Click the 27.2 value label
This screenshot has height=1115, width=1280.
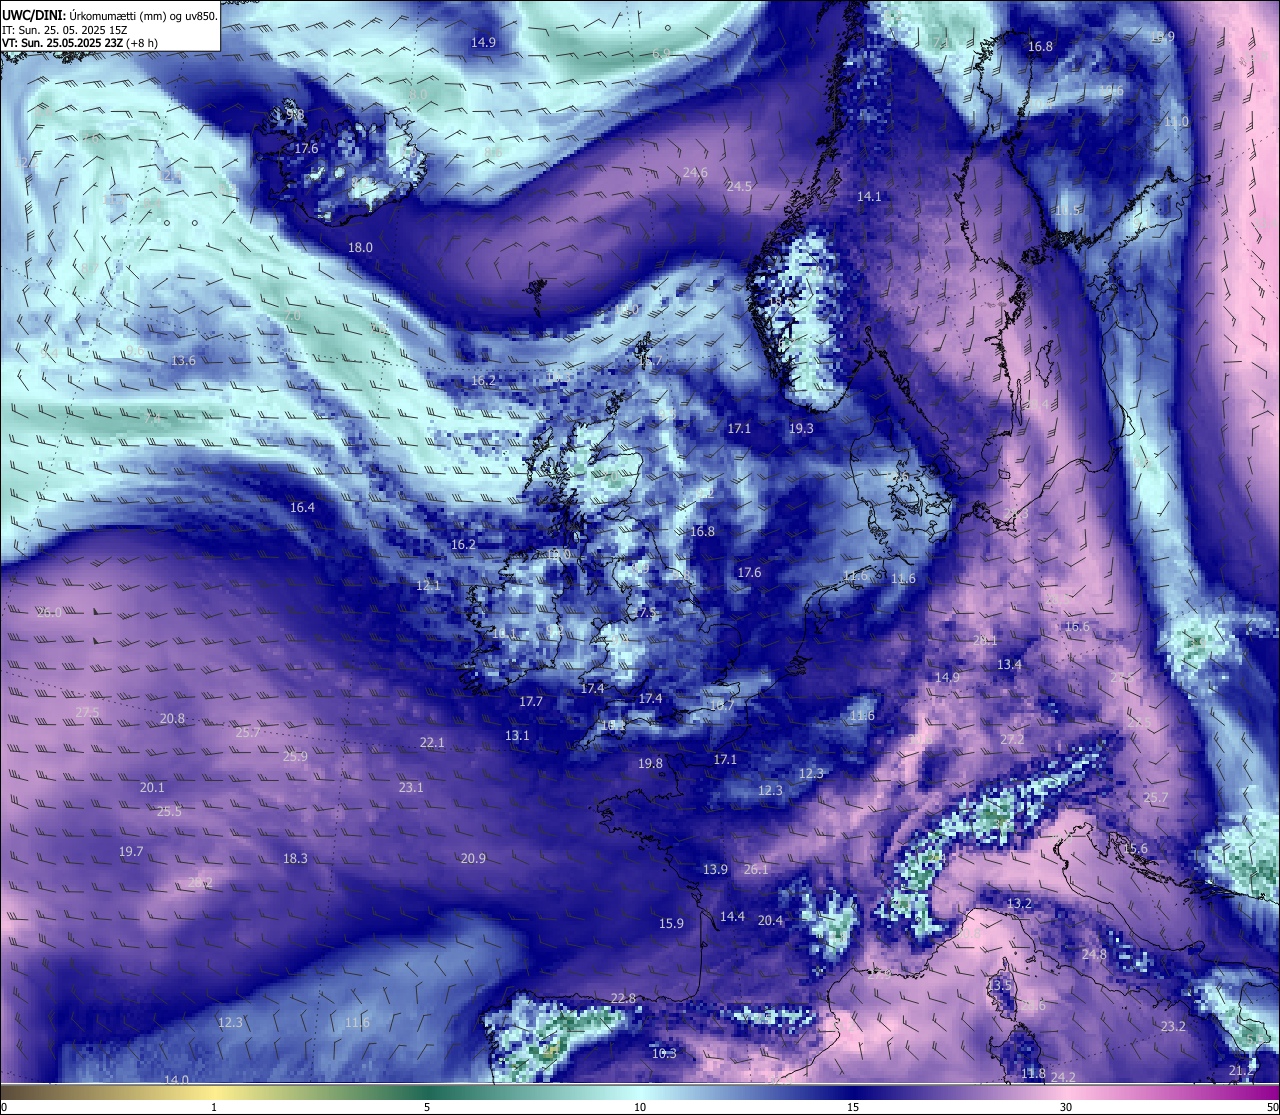1012,739
